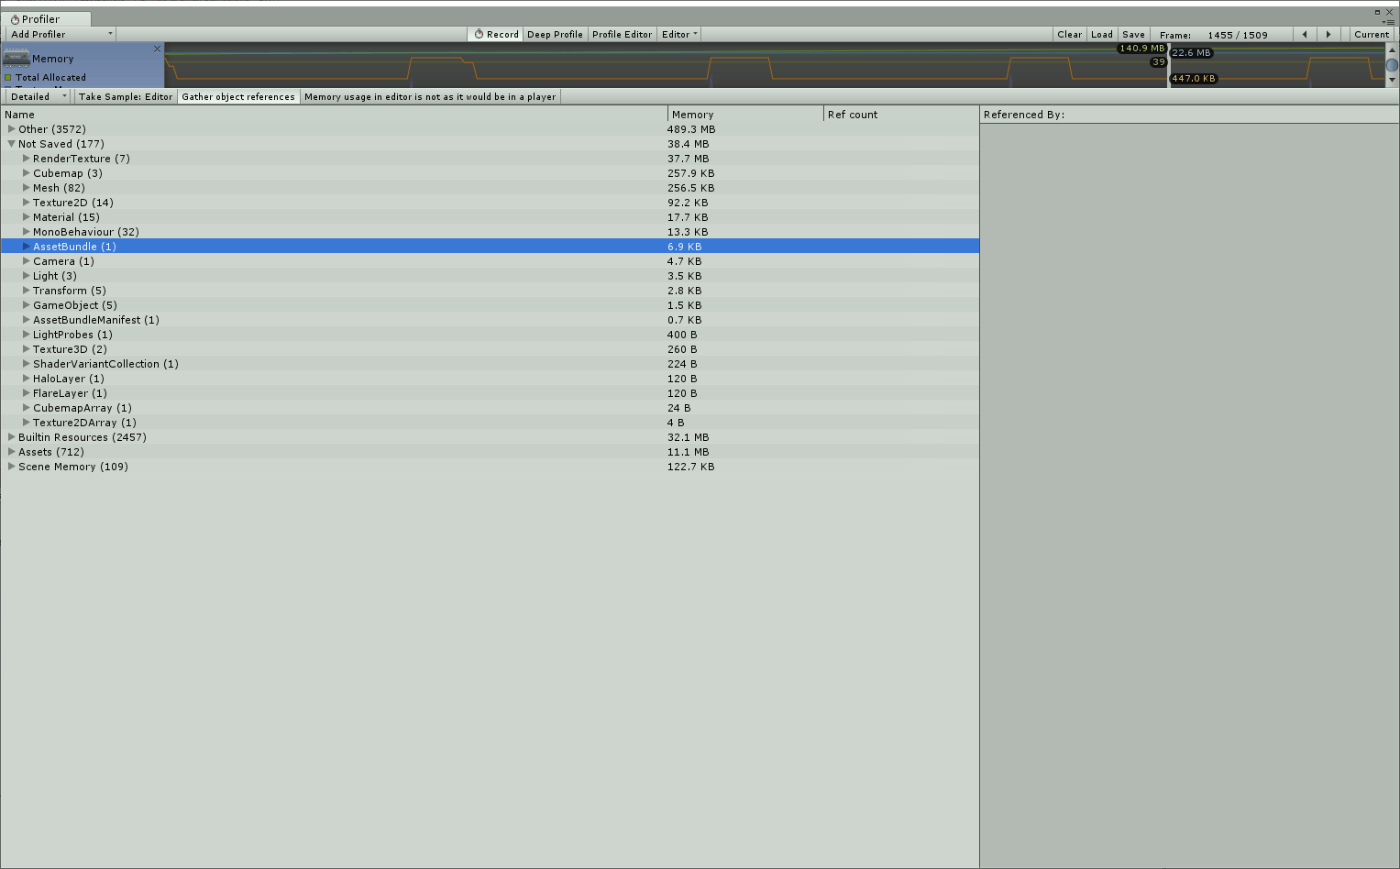This screenshot has height=869, width=1400.
Task: Click the 37.7 MB RenderTexture memory value
Action: 688,158
